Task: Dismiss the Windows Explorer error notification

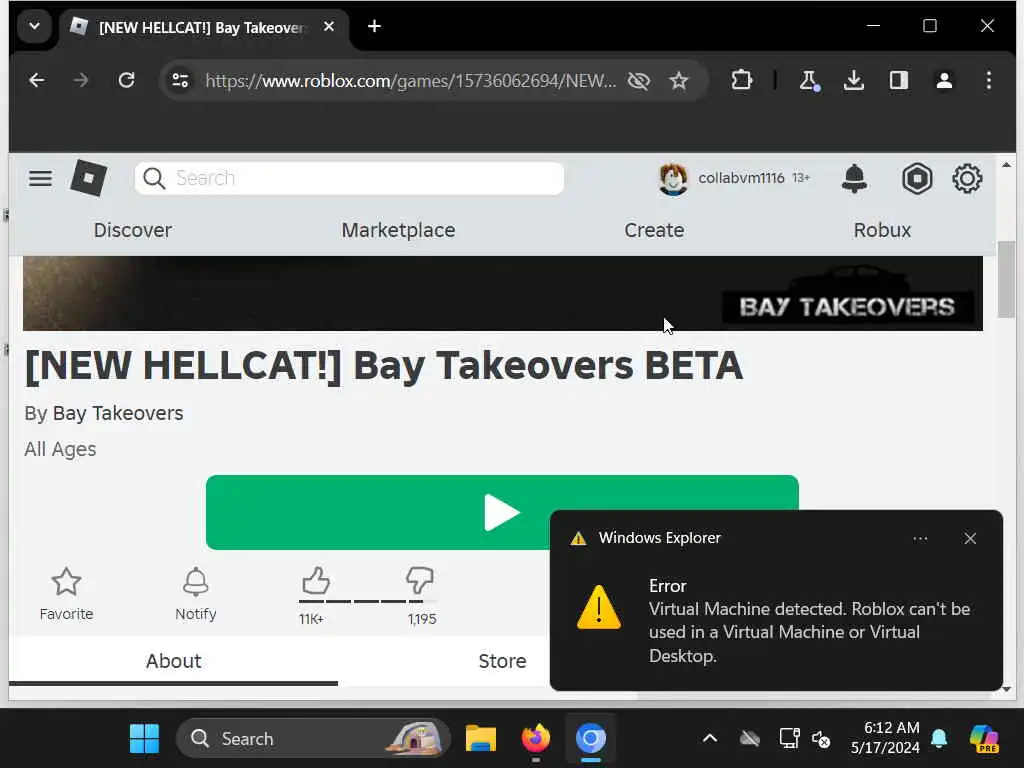Action: pos(970,539)
